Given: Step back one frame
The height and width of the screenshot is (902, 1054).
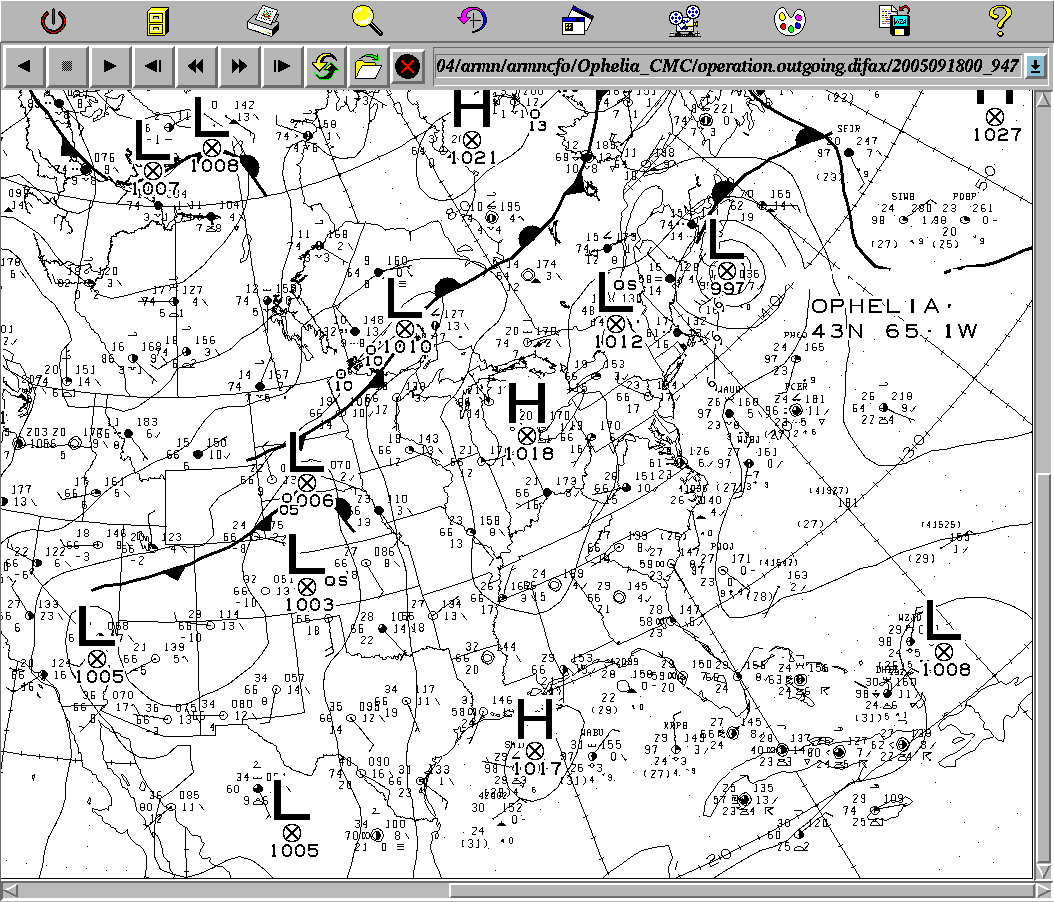Looking at the screenshot, I should (x=153, y=67).
